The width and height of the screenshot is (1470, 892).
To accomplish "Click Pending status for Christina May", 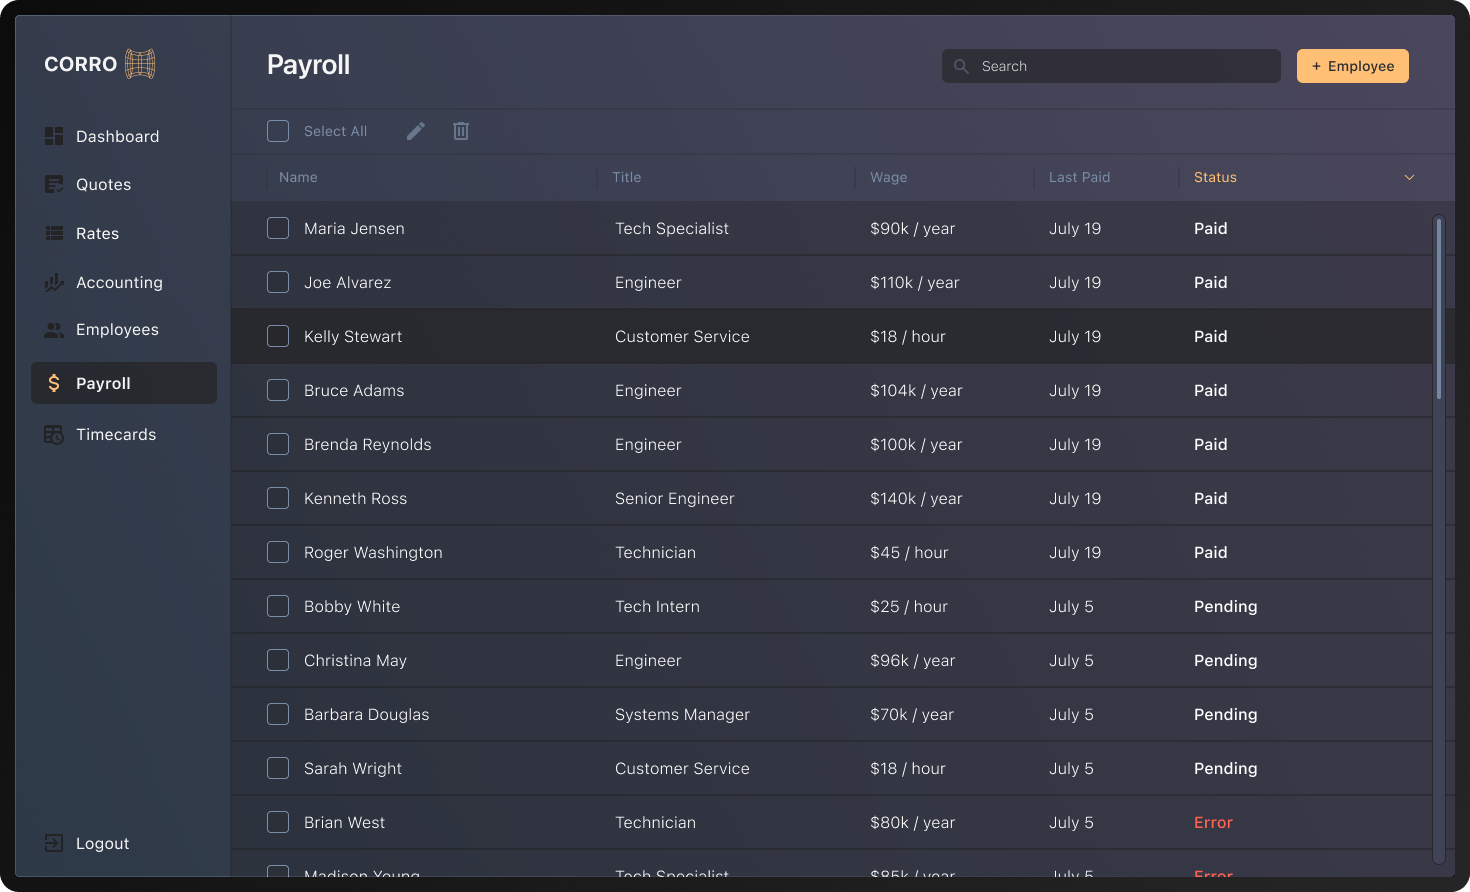I will click(x=1225, y=660).
